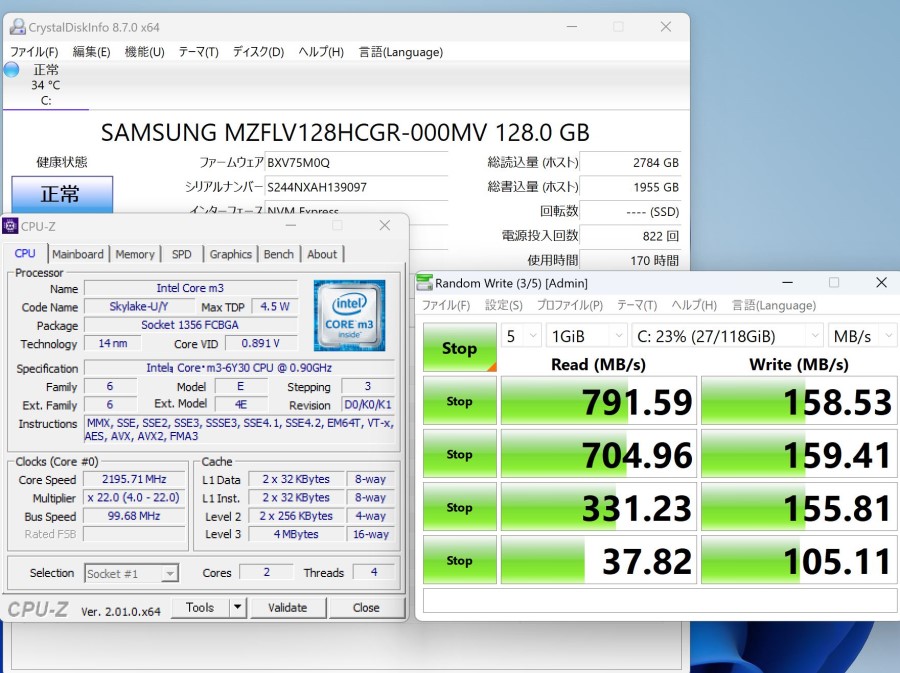This screenshot has width=900, height=673.
Task: Open the drive dropdown showing C: 23%
Action: [727, 336]
